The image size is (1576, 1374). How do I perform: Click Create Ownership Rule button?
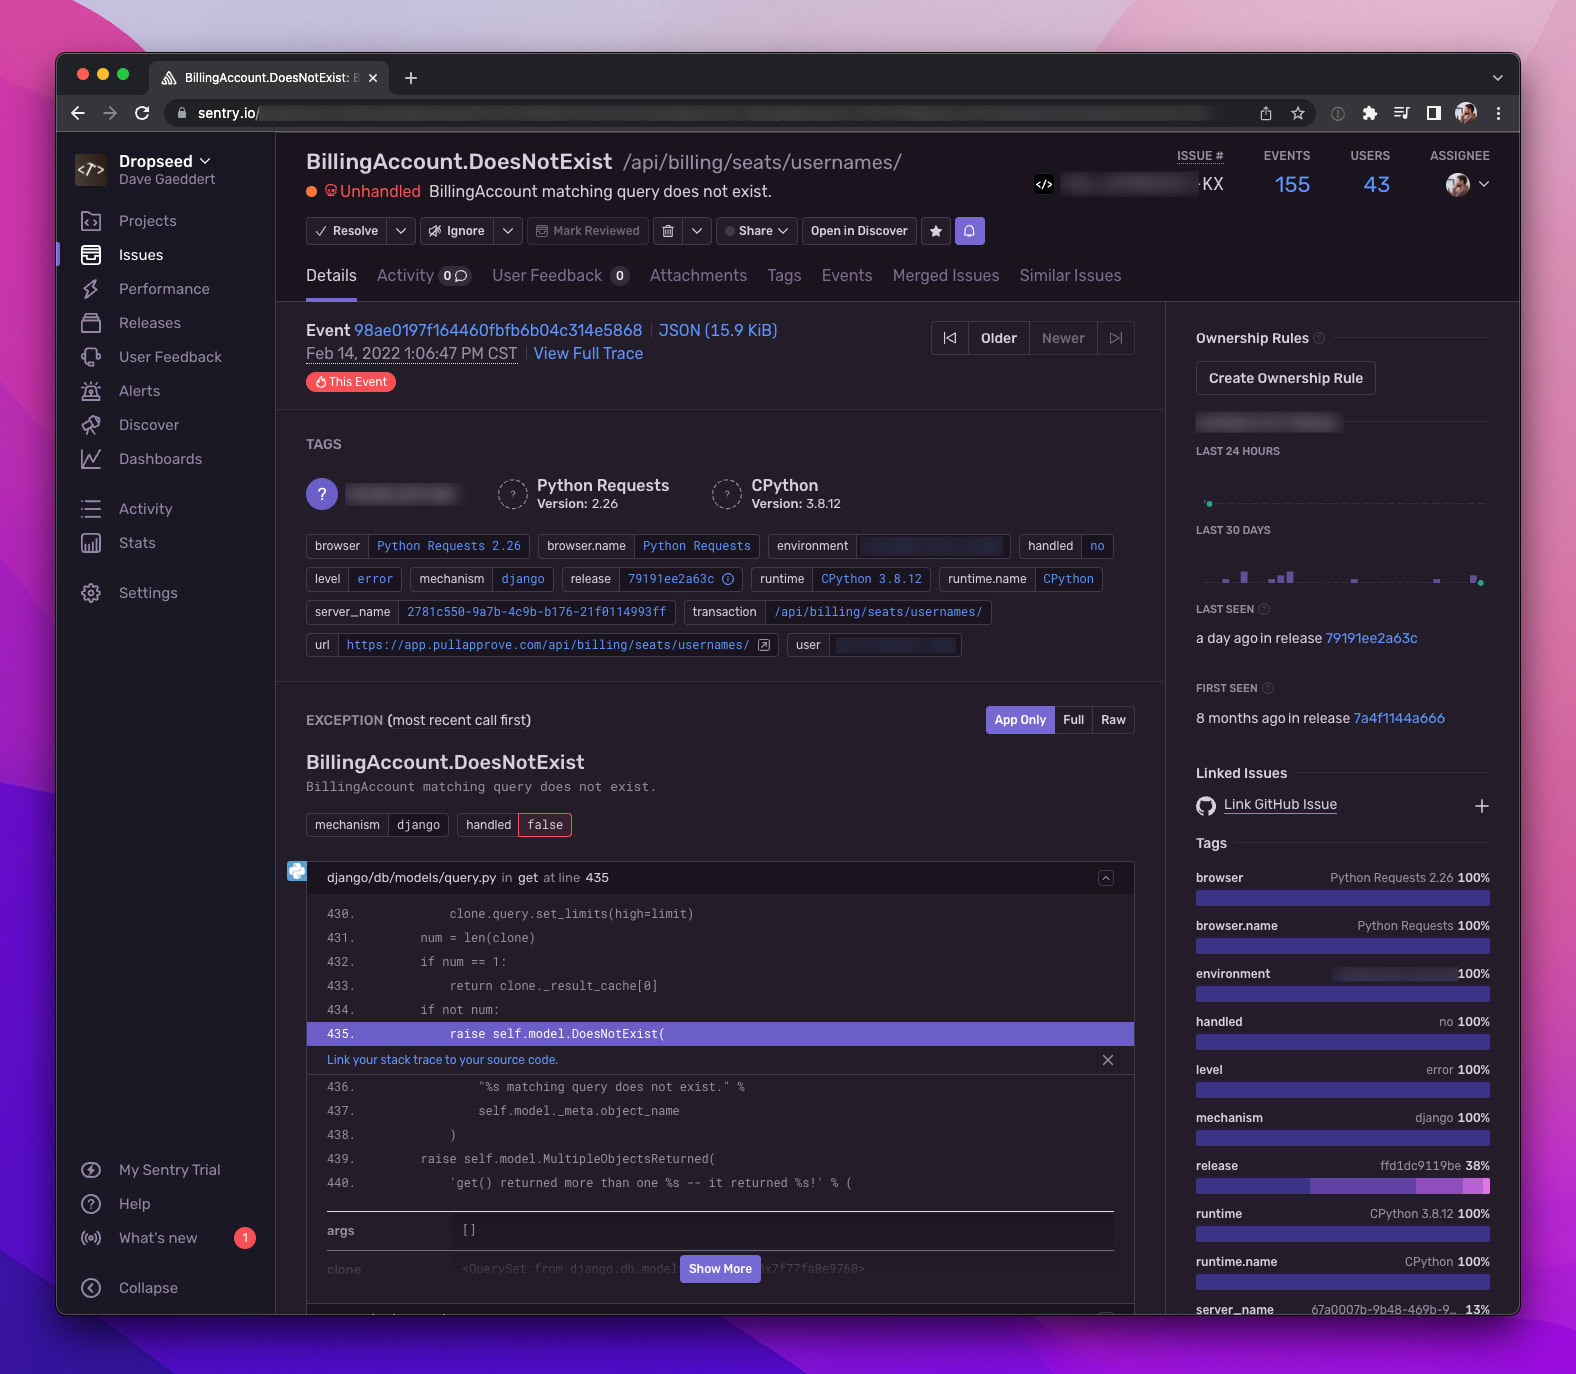[x=1286, y=378]
